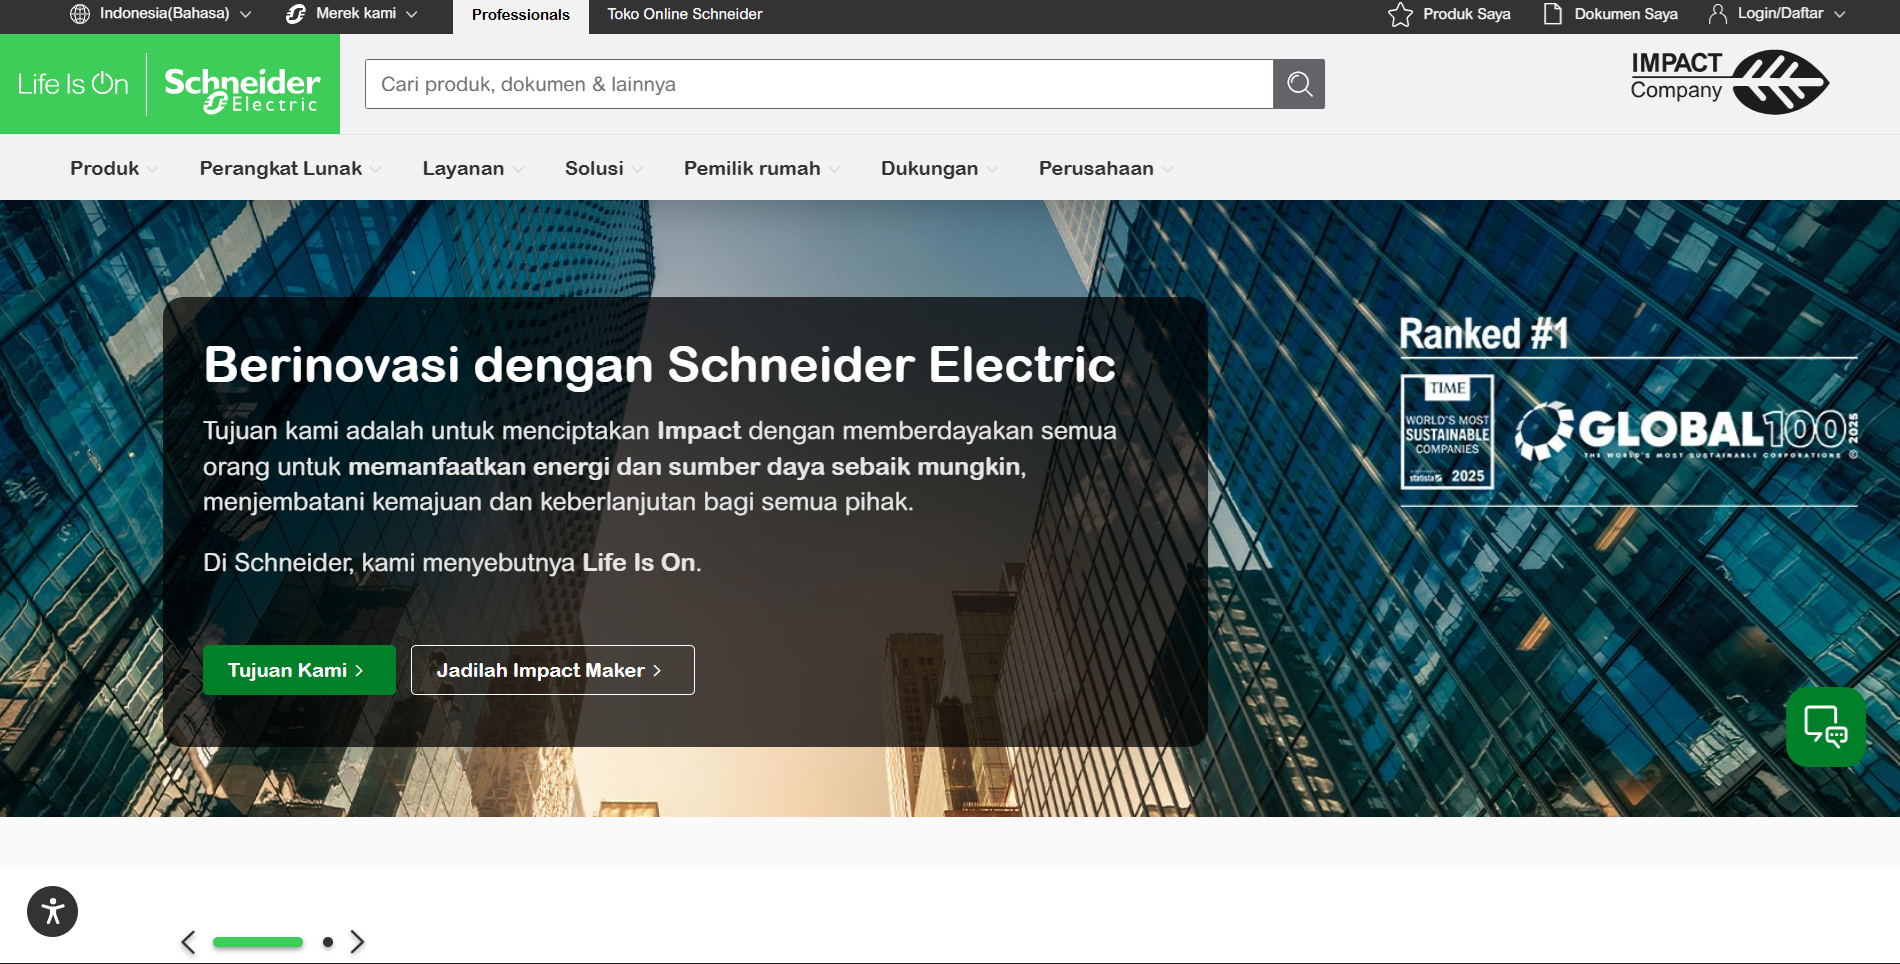Select the second carousel slide dot
This screenshot has height=964, width=1900.
click(x=328, y=942)
